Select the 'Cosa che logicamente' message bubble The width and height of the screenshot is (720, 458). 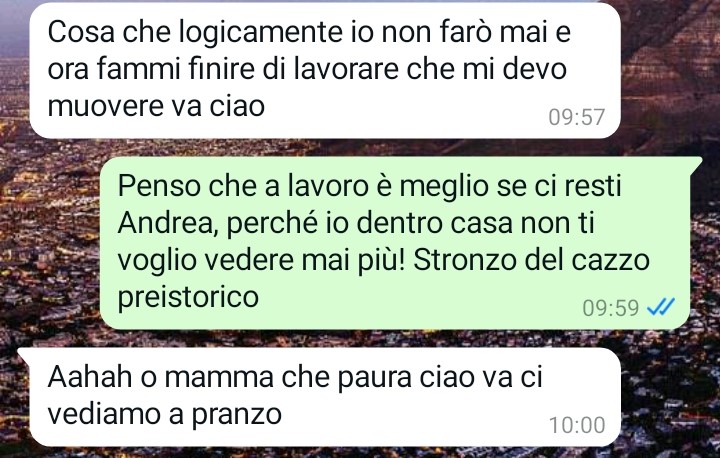pyautogui.click(x=325, y=70)
